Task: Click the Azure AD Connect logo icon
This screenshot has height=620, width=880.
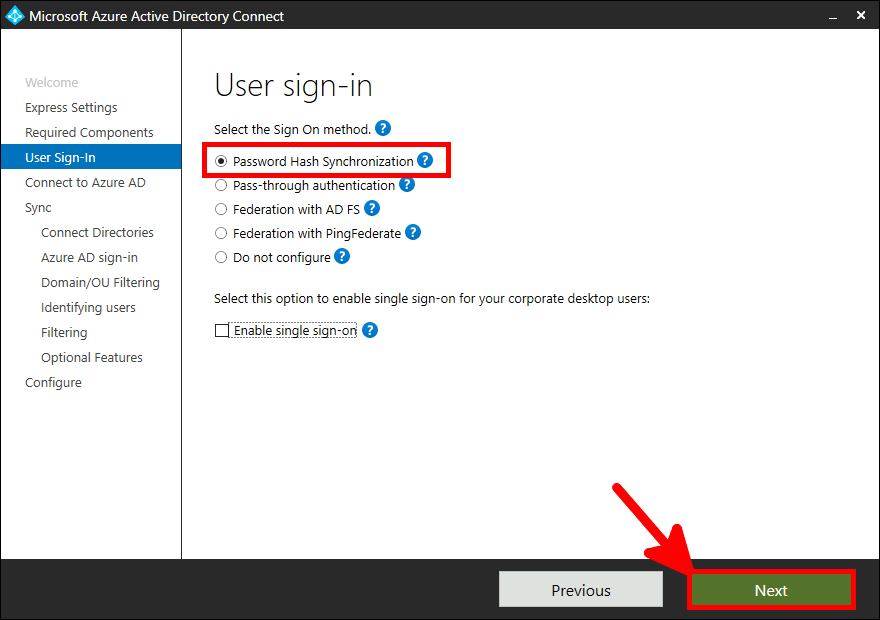Action: (15, 16)
